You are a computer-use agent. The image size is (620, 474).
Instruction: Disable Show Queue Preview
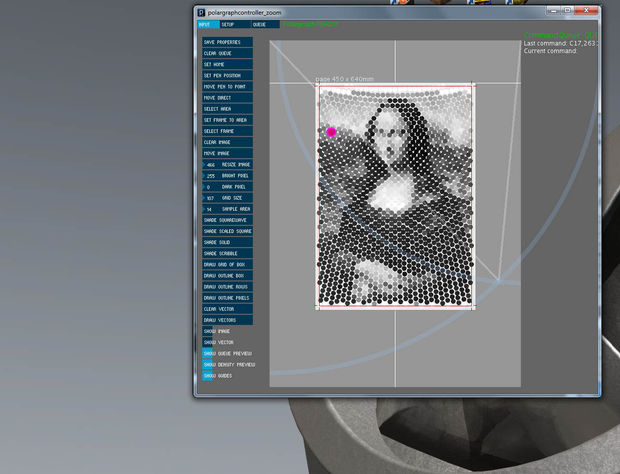pos(208,353)
